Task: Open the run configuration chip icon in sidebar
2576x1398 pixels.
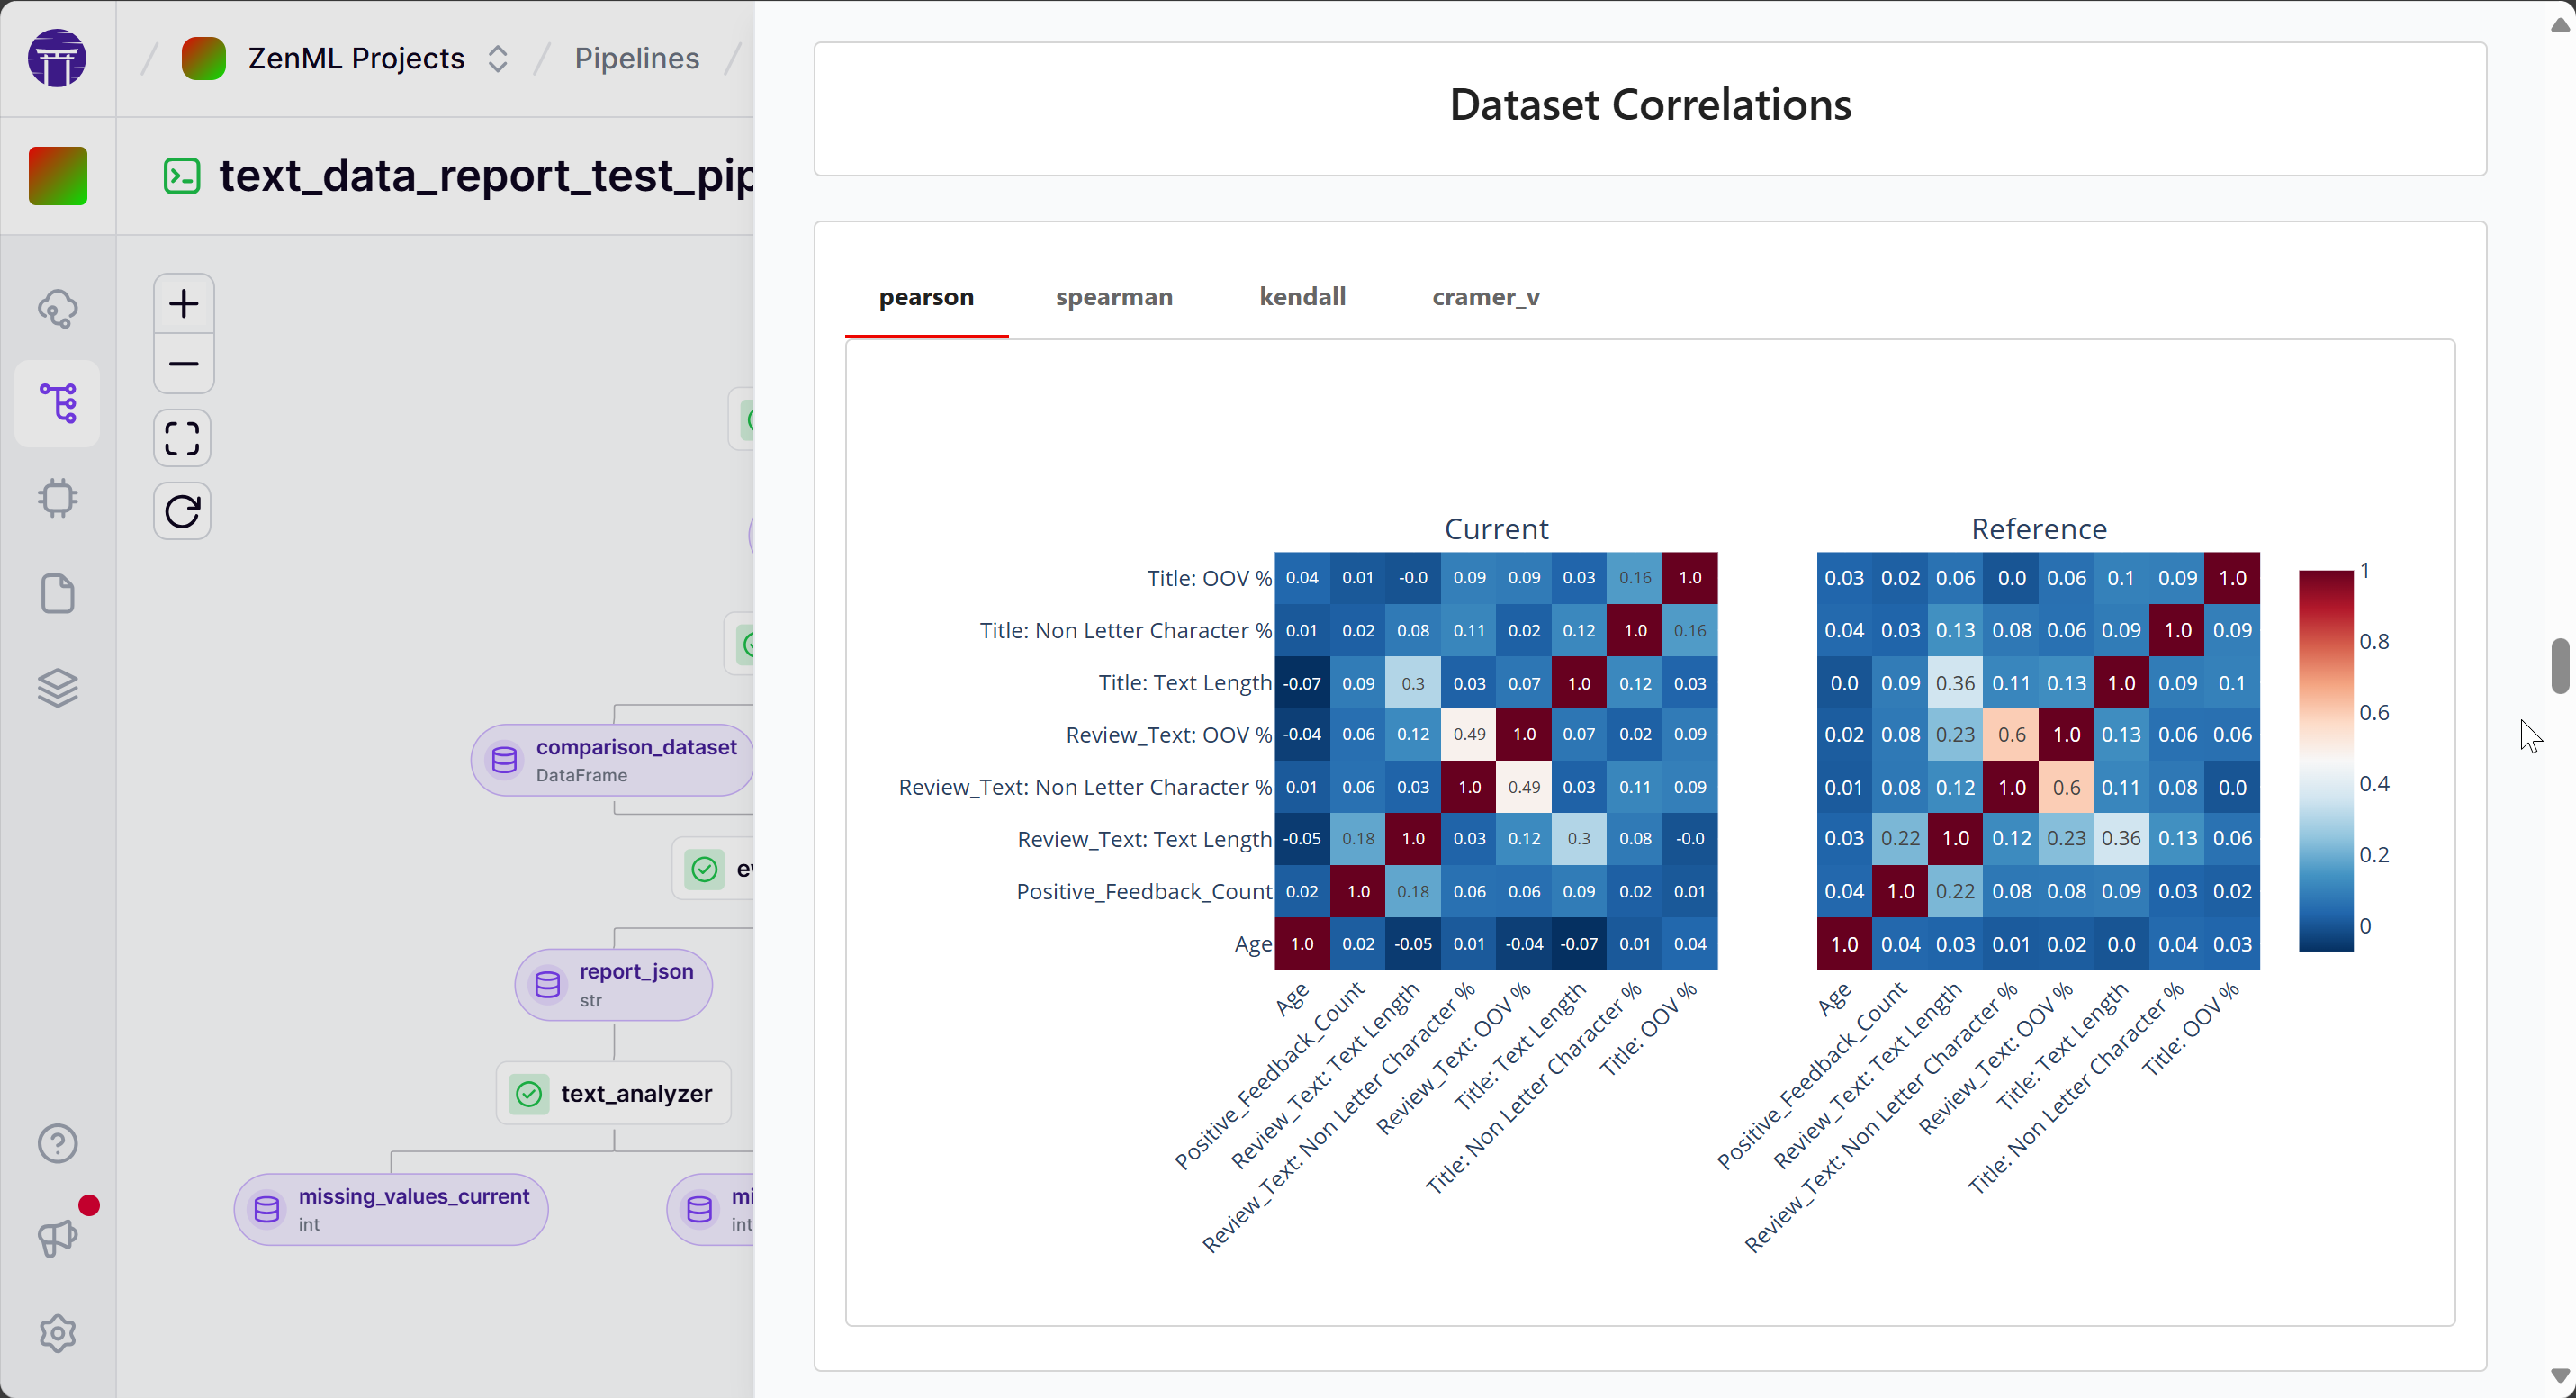Action: [x=57, y=497]
